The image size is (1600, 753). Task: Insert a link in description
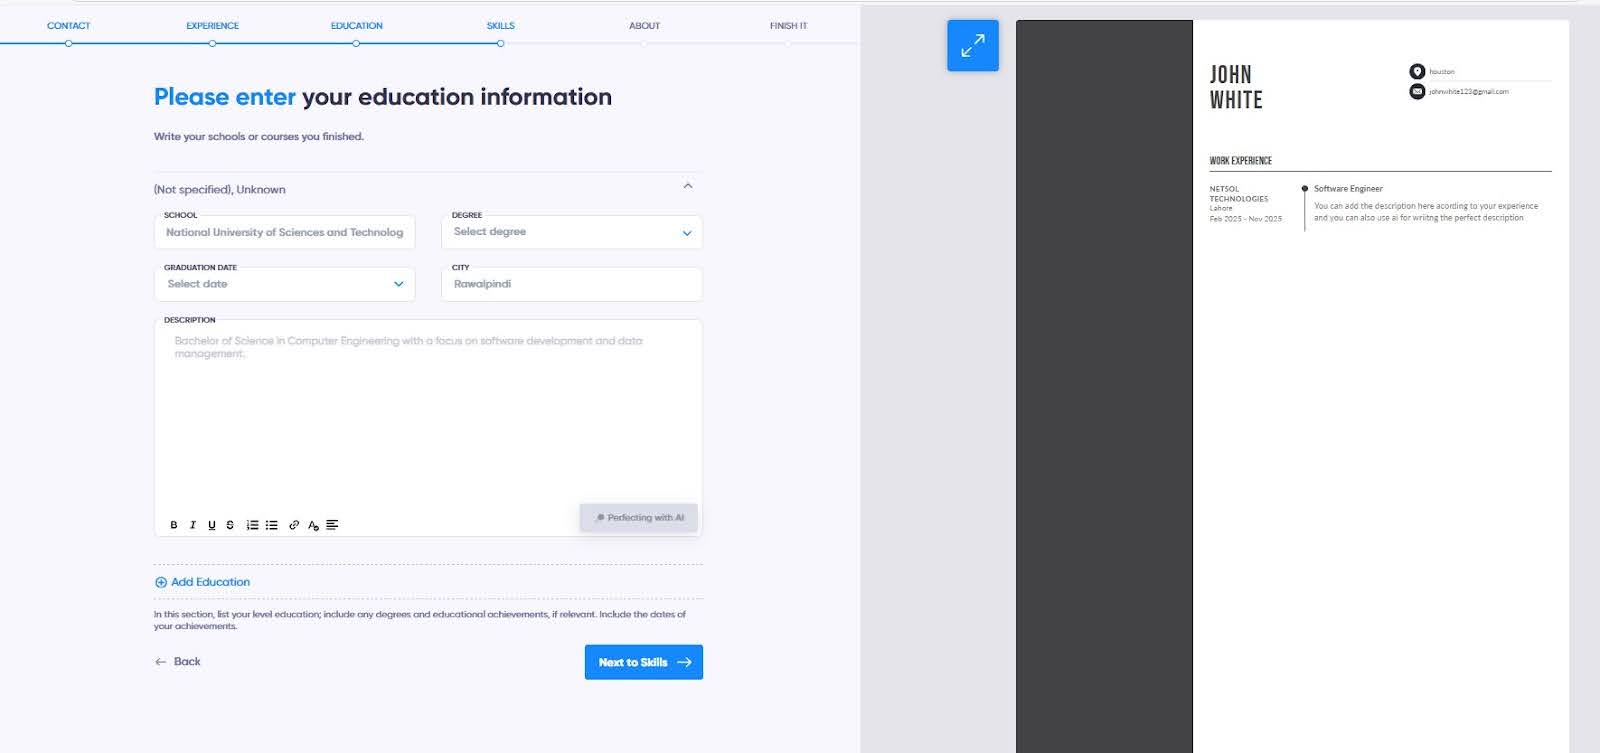294,525
